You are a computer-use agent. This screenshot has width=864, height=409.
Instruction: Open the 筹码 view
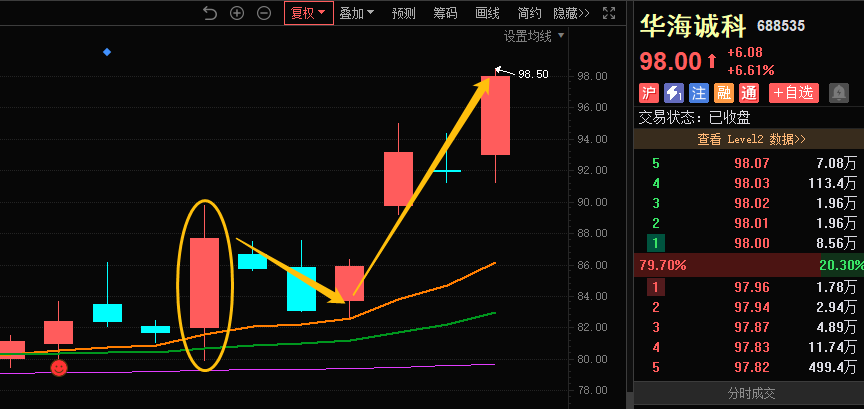tap(445, 13)
